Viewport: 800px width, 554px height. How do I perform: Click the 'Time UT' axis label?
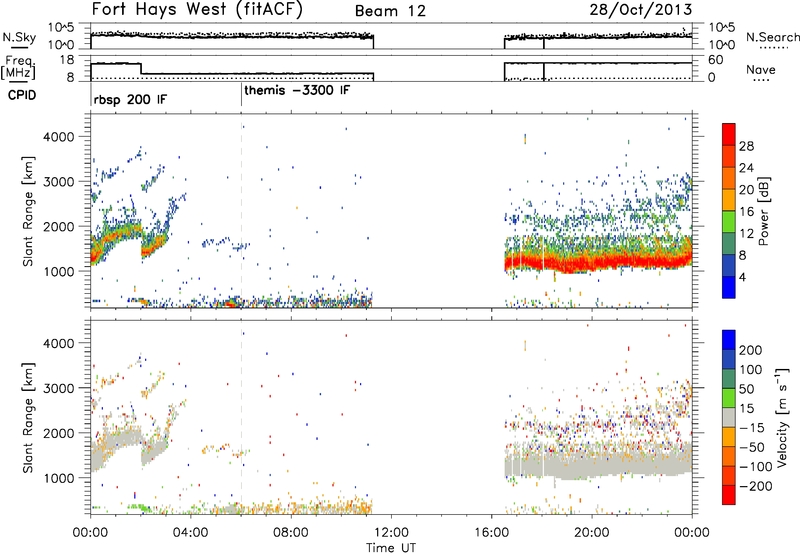click(391, 547)
